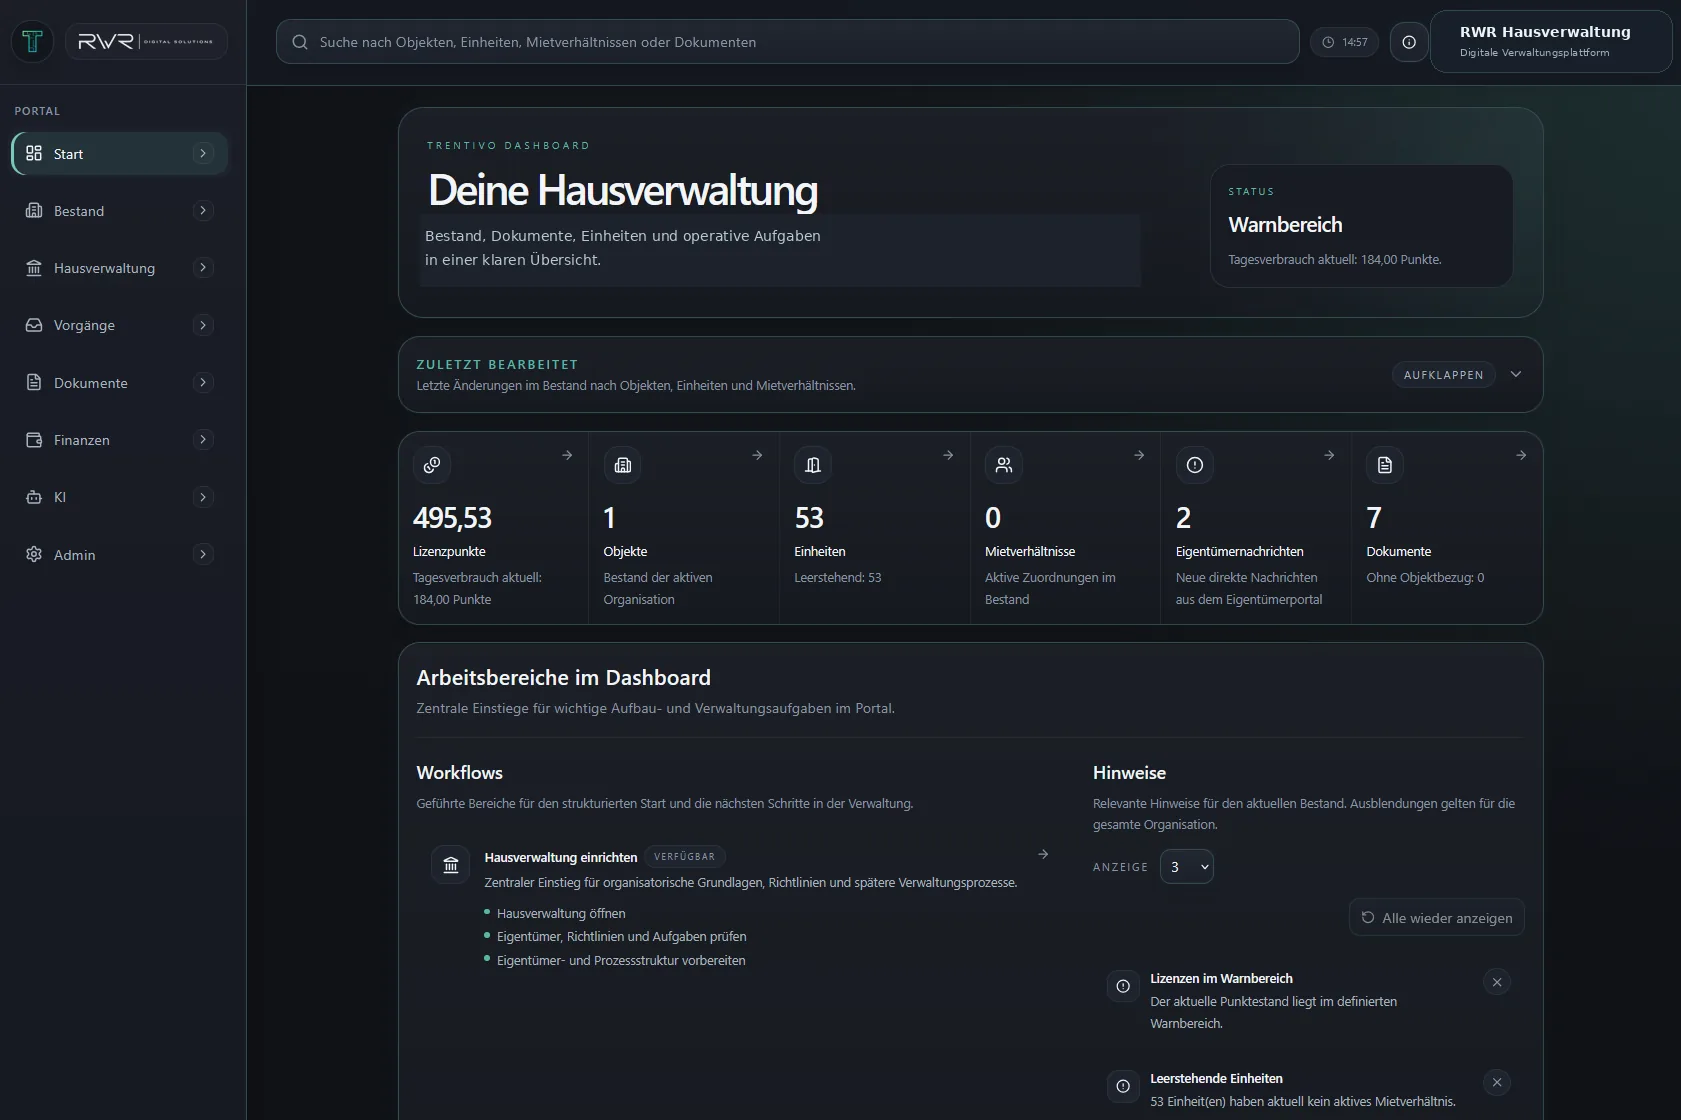Expand the Hausverwaltung sidebar chevron
This screenshot has width=1681, height=1120.
tap(203, 267)
